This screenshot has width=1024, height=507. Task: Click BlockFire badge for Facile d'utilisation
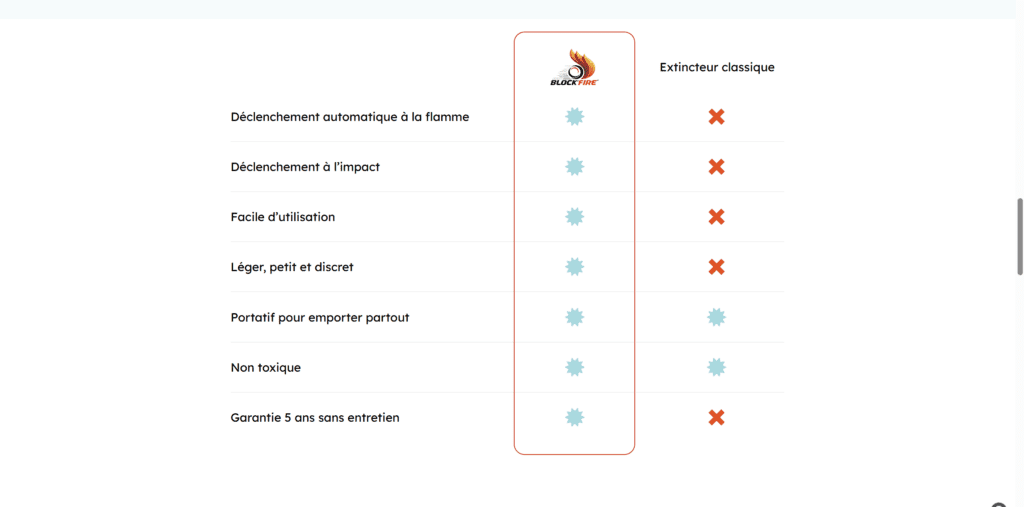[x=574, y=217]
